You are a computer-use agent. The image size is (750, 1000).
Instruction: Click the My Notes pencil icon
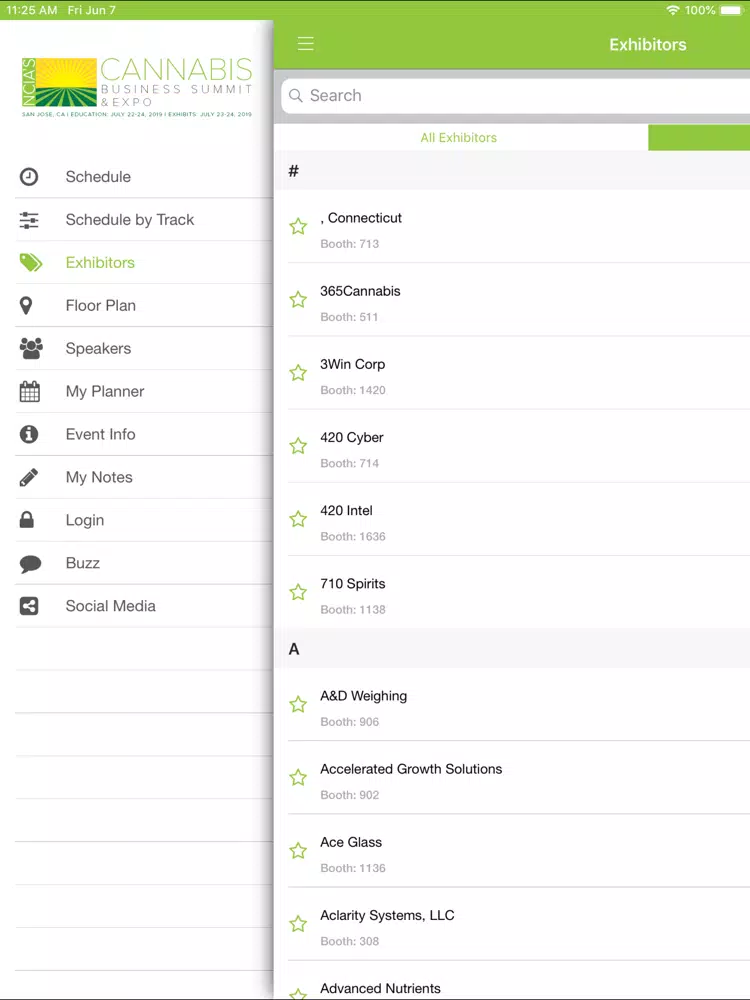click(x=29, y=477)
